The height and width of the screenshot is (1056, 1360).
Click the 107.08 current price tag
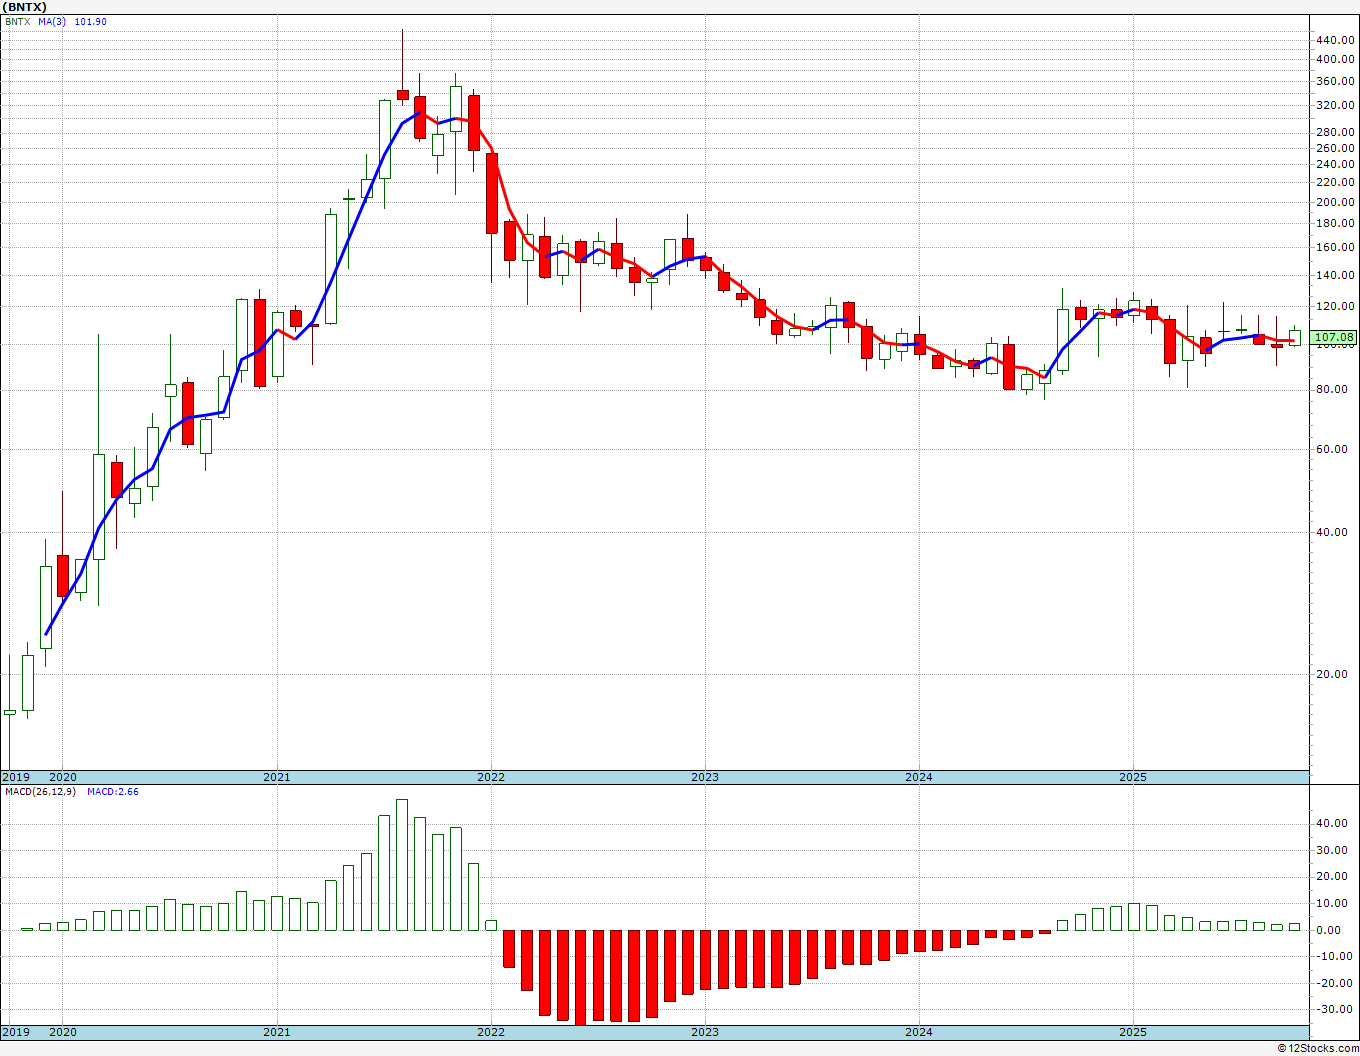point(1335,338)
